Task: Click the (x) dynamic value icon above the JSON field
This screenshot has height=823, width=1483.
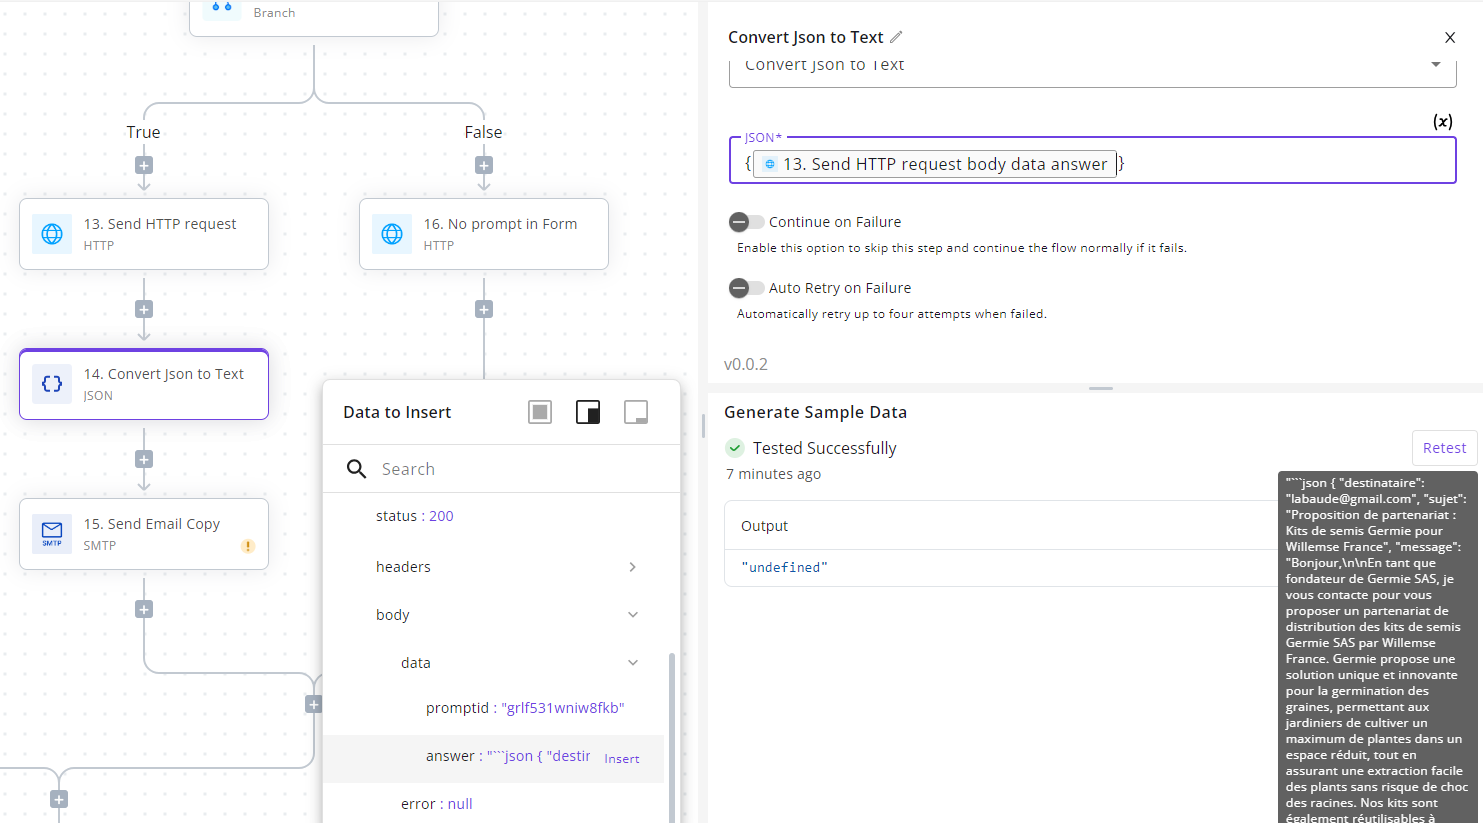Action: [x=1442, y=121]
